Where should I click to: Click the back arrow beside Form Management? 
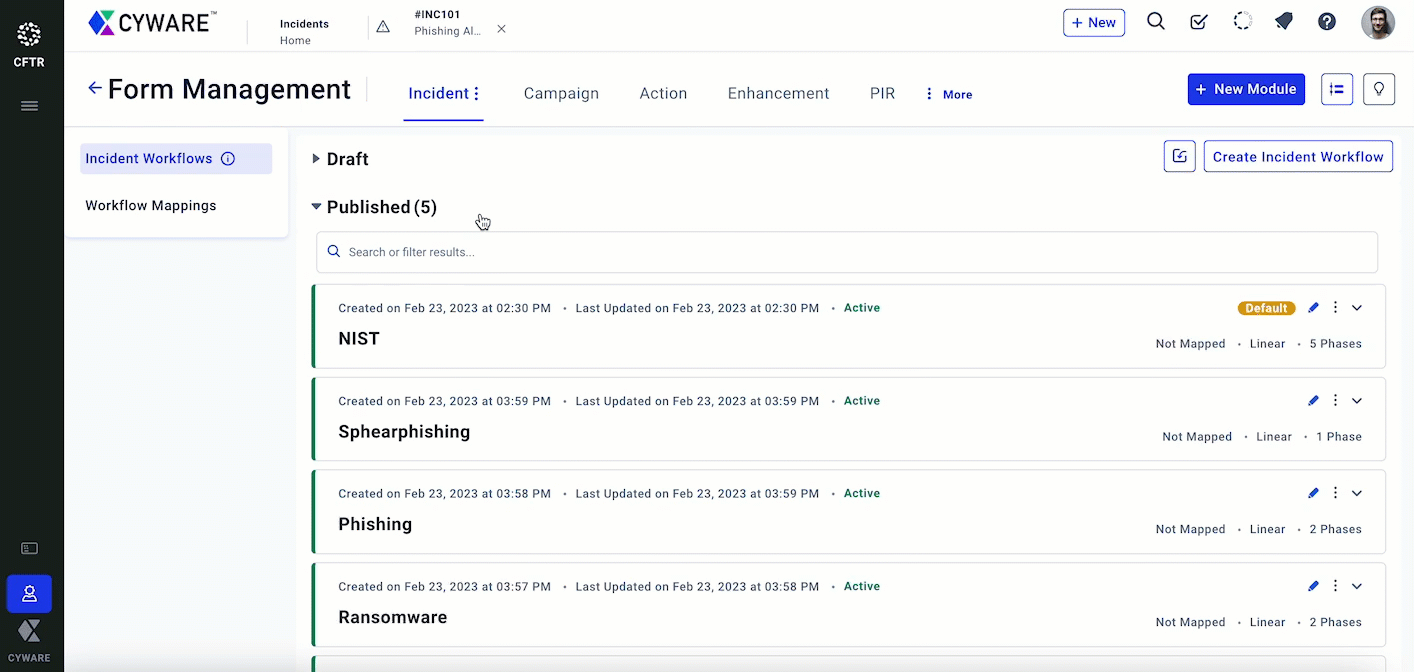[95, 88]
